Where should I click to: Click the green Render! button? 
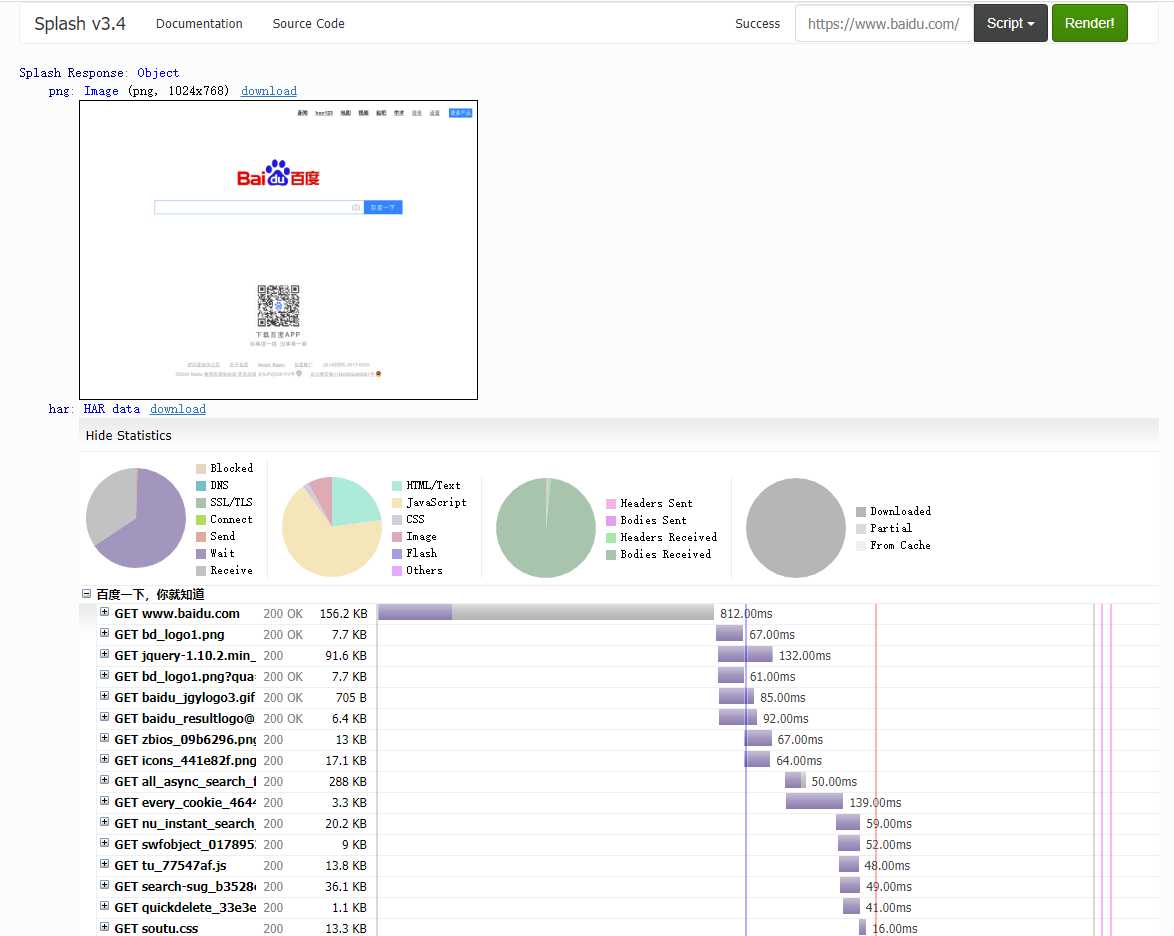[x=1089, y=23]
